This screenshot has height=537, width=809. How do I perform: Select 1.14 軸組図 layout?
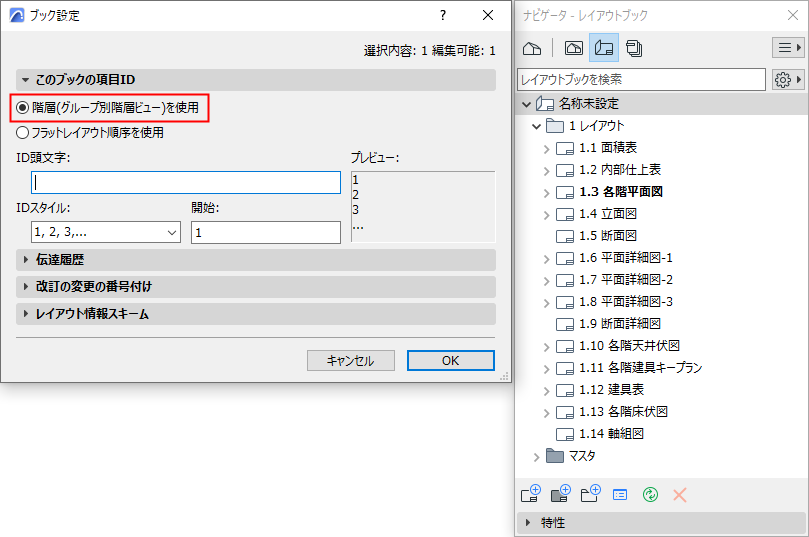pyautogui.click(x=611, y=434)
